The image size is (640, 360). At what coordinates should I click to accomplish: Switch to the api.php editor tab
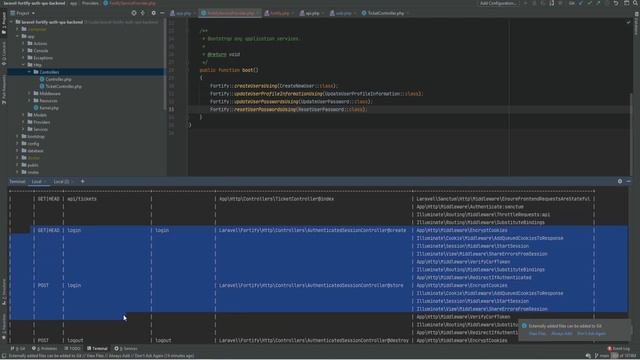(312, 13)
